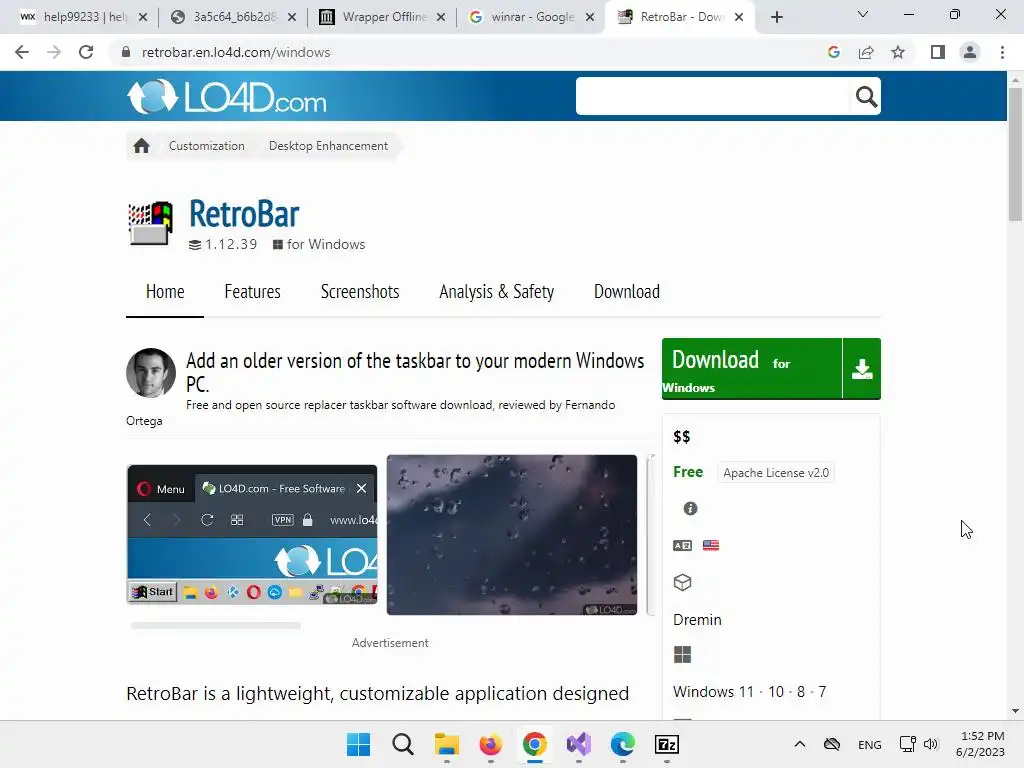Open 7-Zip from the taskbar
Viewport: 1024px width, 768px height.
[x=667, y=744]
